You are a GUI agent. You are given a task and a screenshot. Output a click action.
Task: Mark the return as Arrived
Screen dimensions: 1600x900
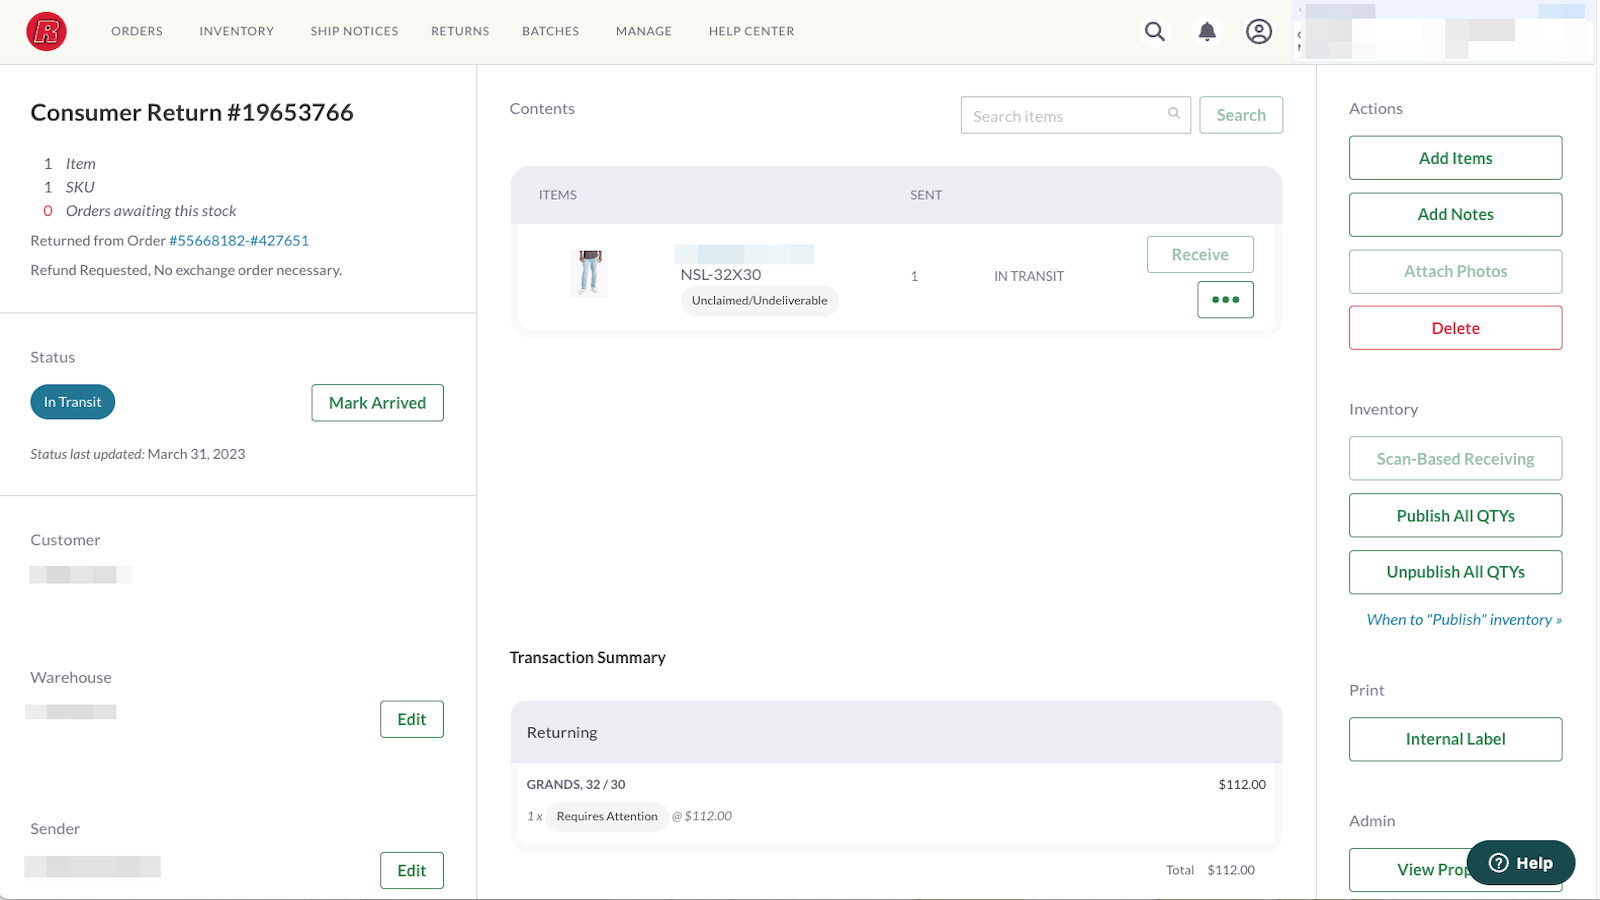377,402
